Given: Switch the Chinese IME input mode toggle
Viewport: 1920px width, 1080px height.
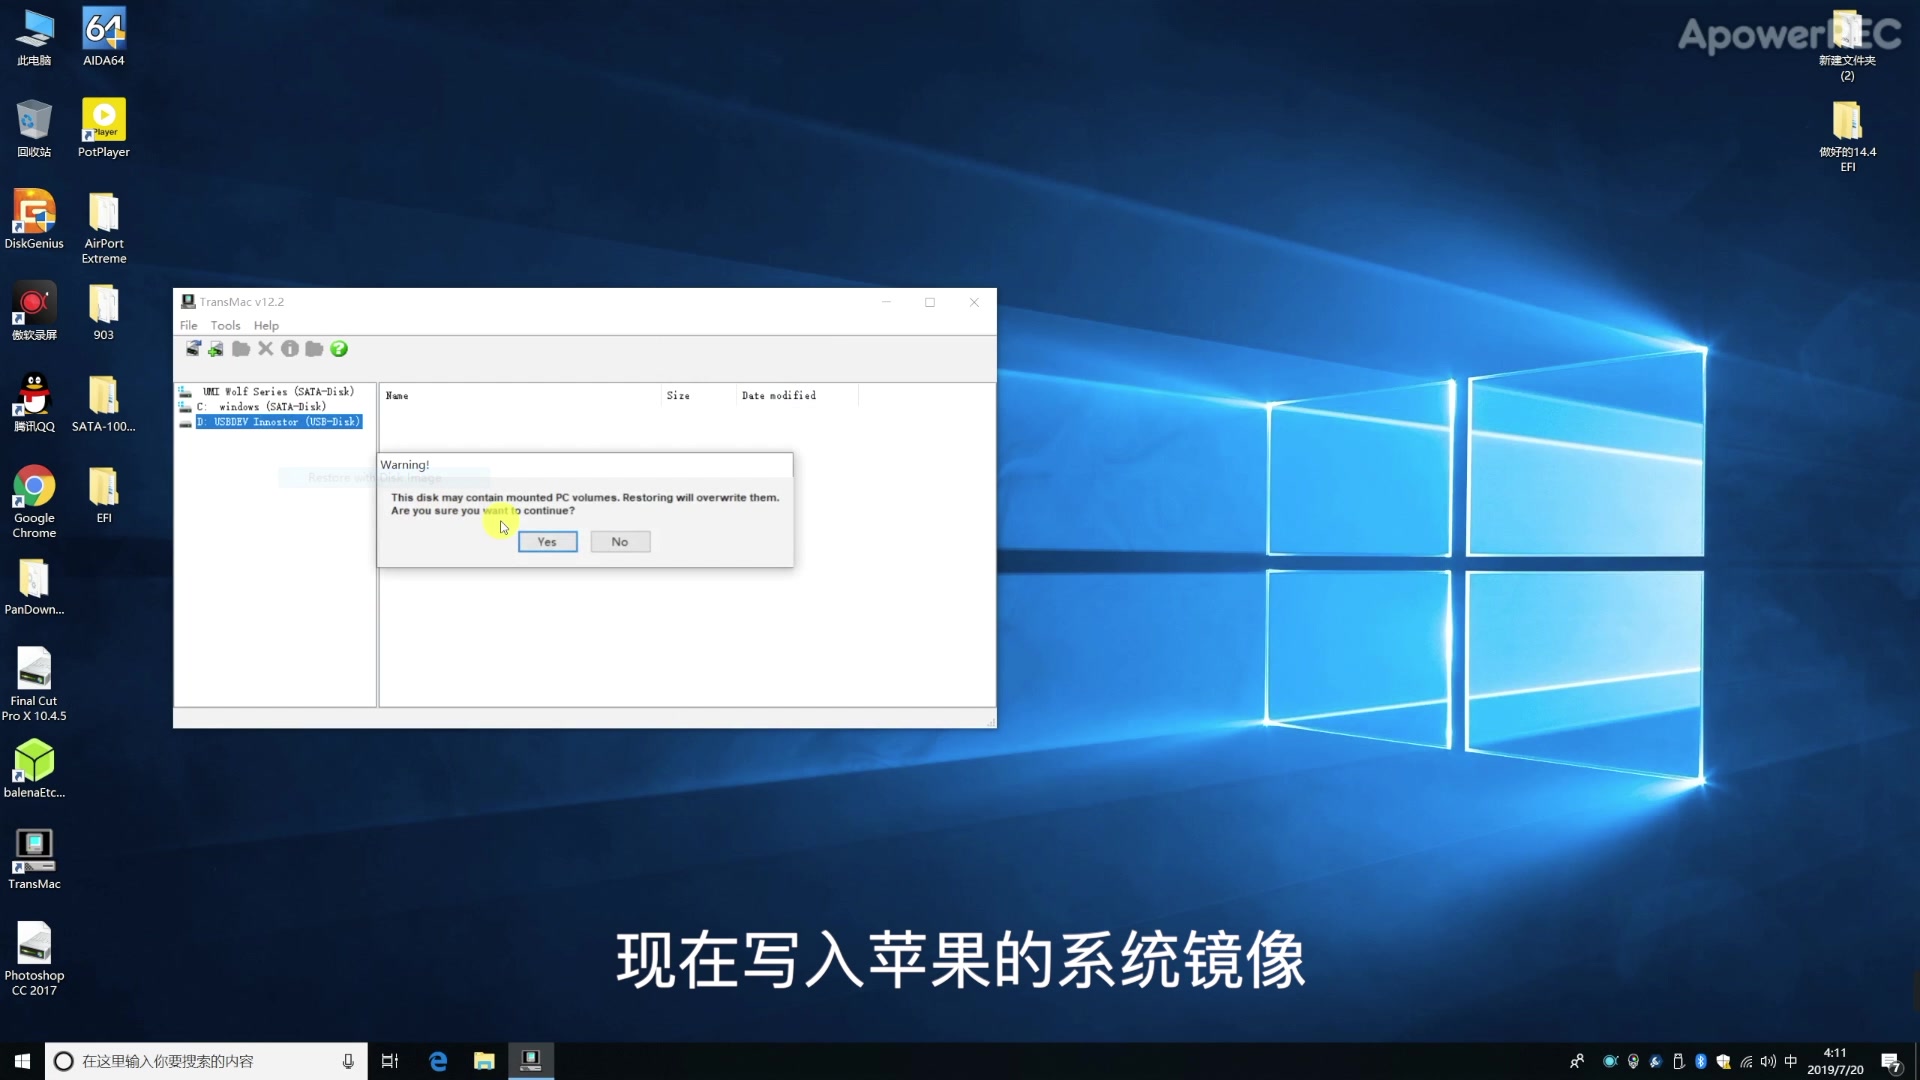Looking at the screenshot, I should (1791, 1061).
